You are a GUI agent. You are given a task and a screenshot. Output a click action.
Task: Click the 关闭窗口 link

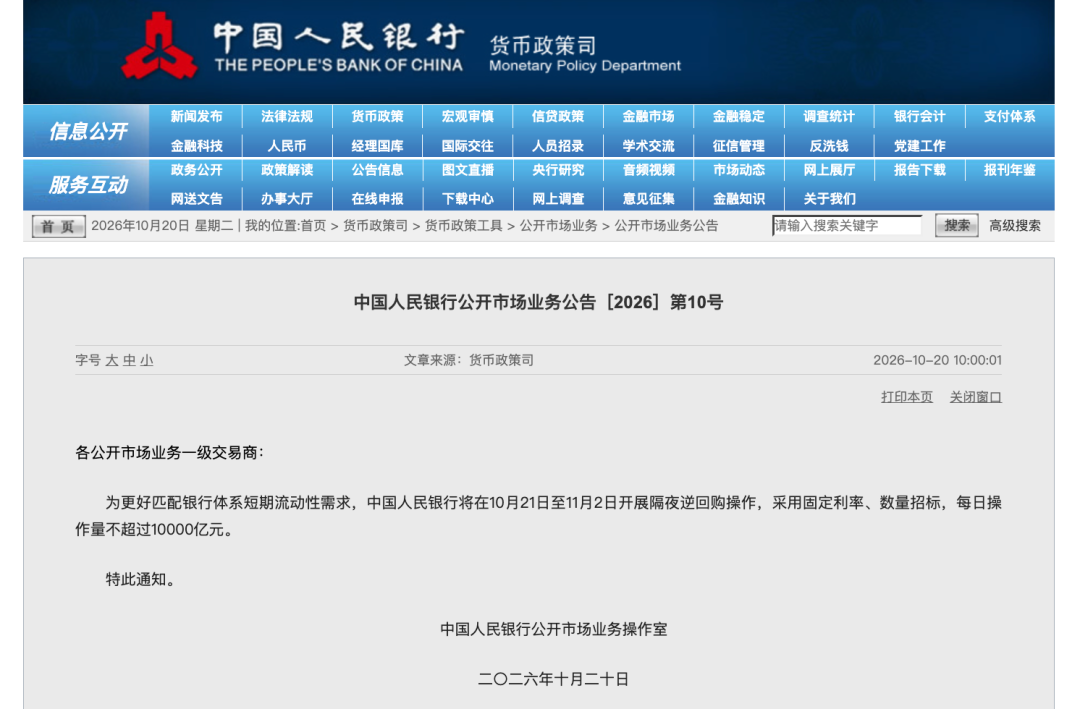[975, 397]
